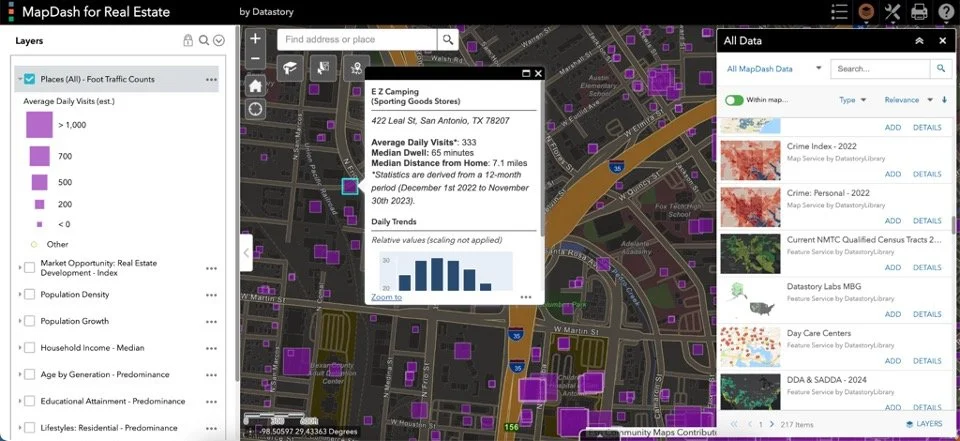The image size is (960, 441).
Task: Collapse the All Data panel with double chevron
Action: coord(919,40)
